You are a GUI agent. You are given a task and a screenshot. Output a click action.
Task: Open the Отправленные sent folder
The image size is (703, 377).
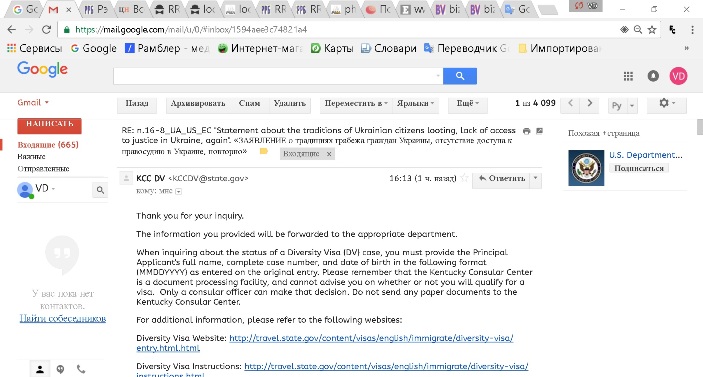tap(43, 169)
